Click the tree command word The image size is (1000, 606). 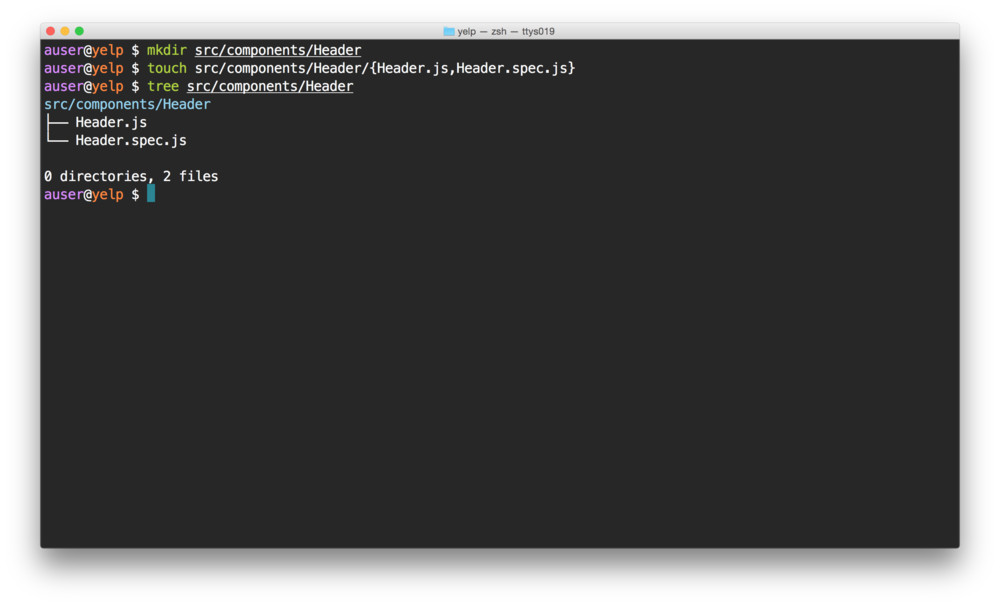click(163, 86)
